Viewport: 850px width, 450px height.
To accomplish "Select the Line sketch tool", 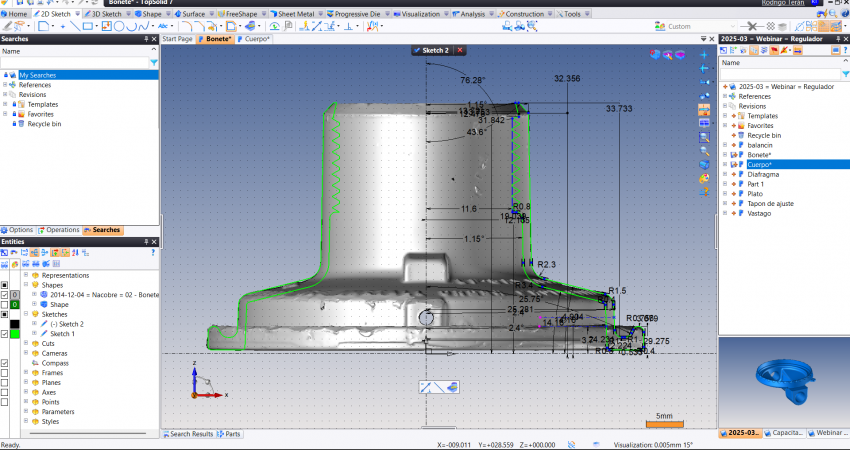I will point(75,26).
